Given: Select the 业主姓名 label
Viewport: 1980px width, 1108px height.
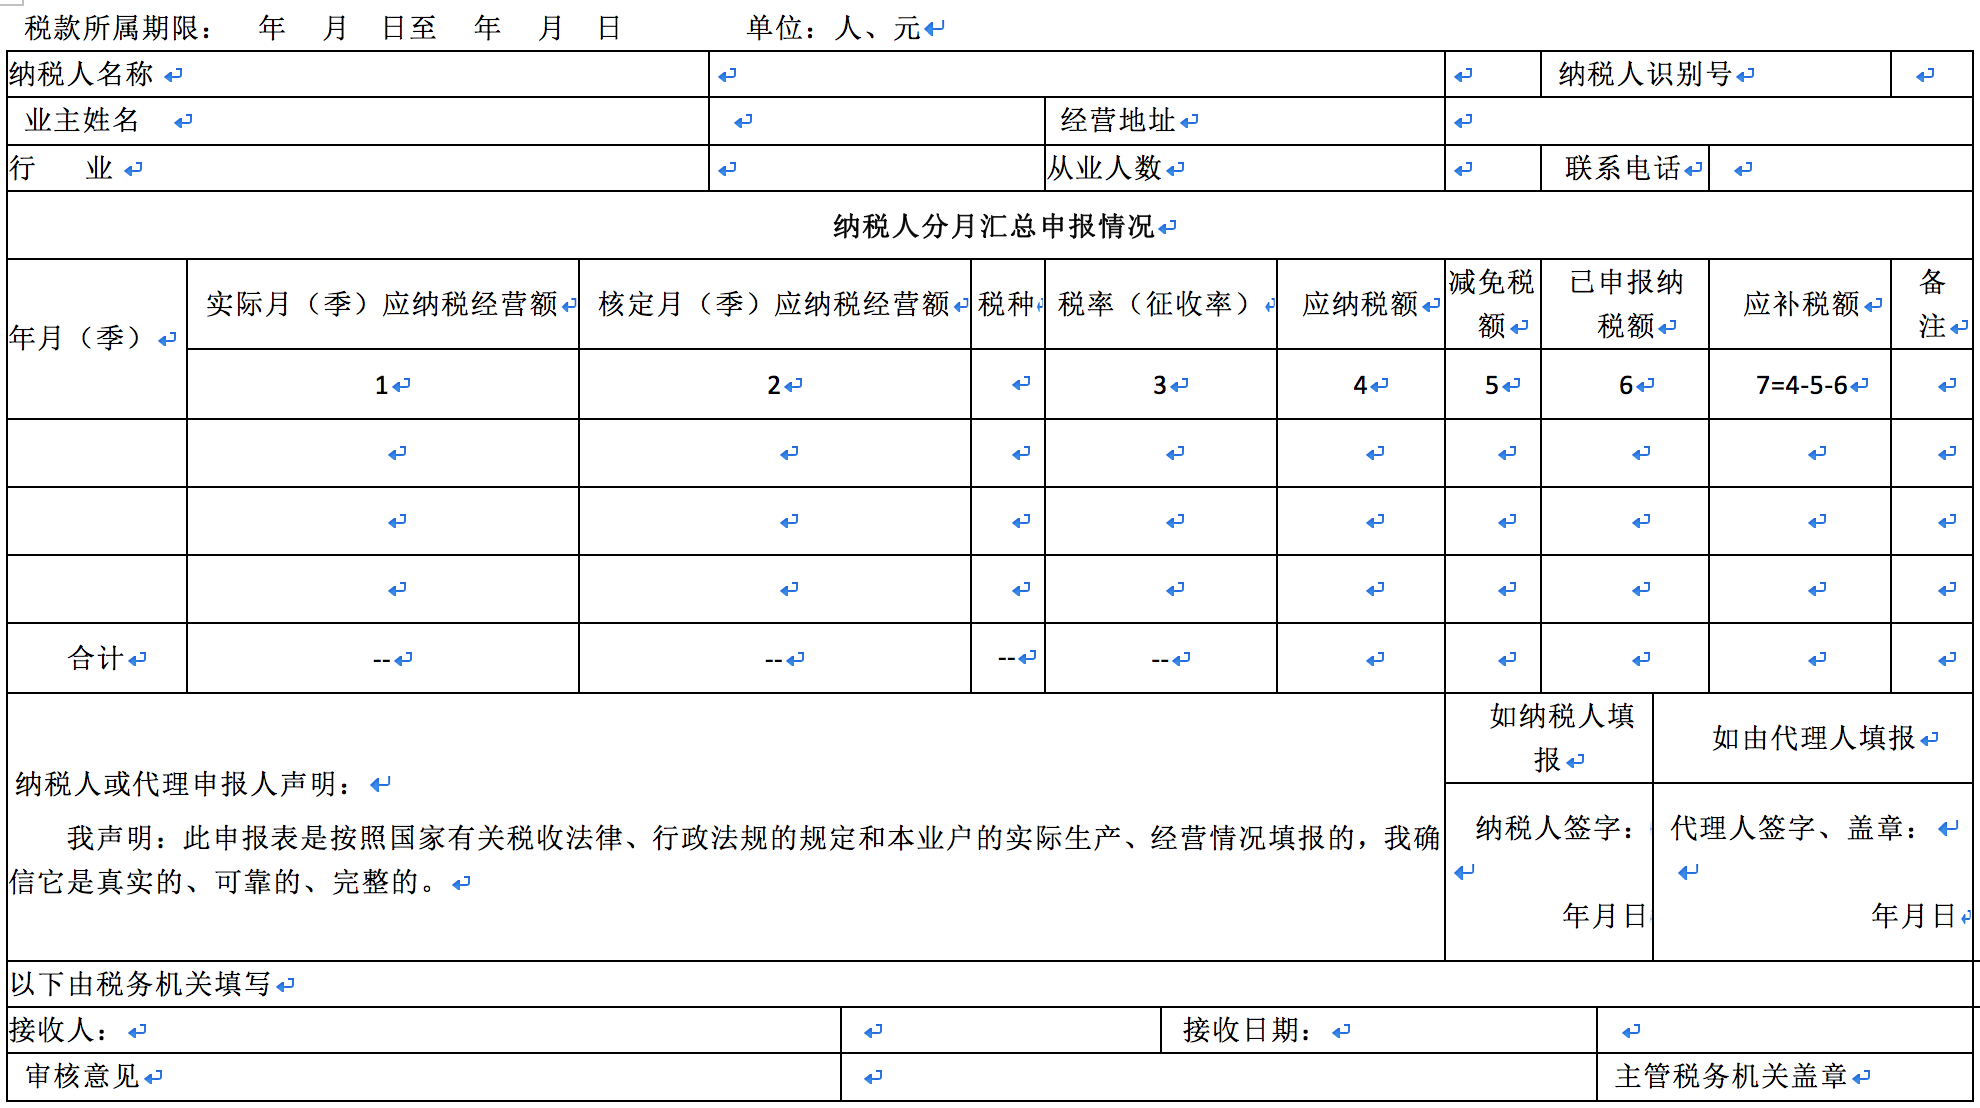Looking at the screenshot, I should click(82, 121).
